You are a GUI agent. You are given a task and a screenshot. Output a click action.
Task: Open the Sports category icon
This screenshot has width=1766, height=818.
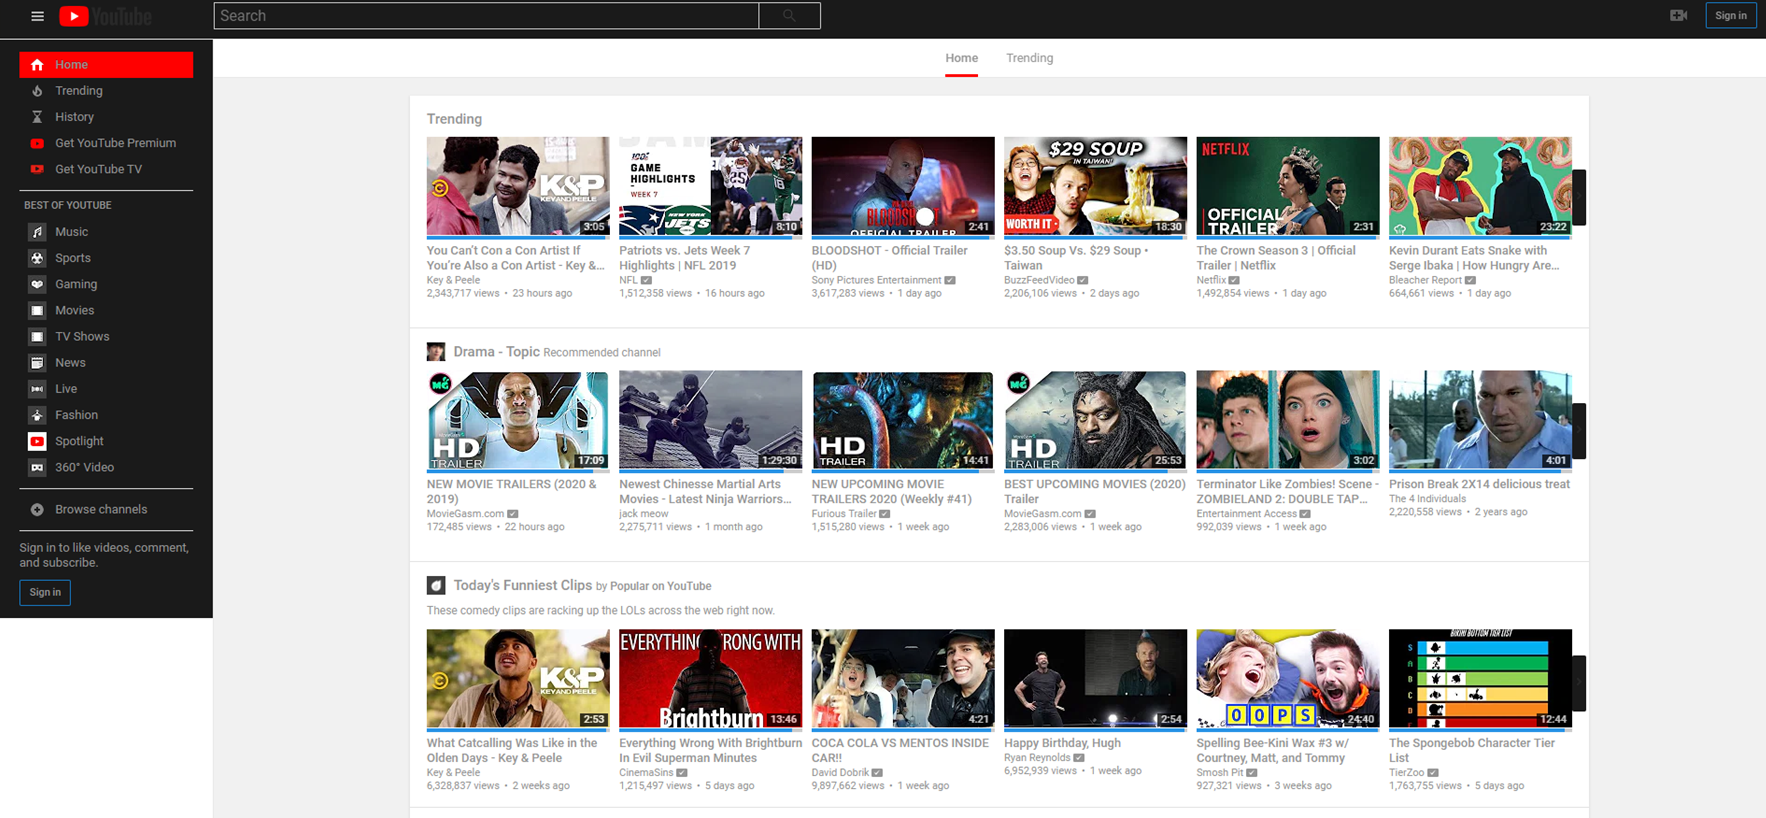pos(37,258)
